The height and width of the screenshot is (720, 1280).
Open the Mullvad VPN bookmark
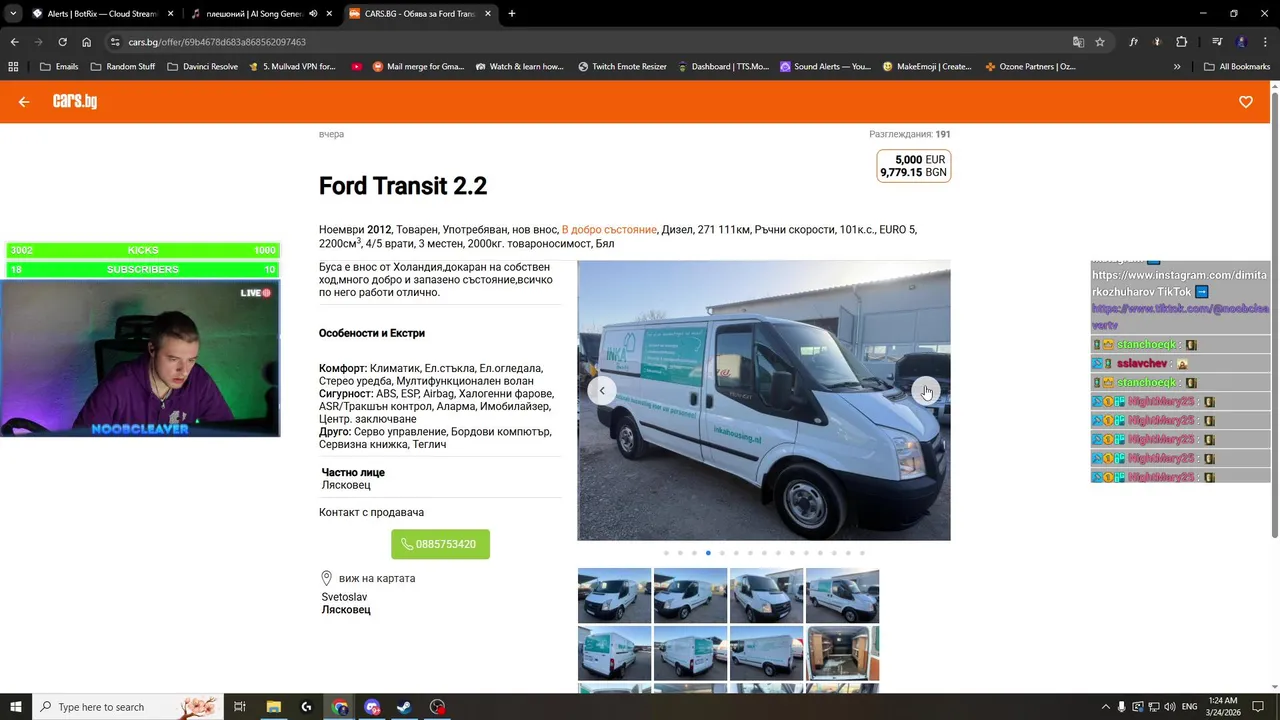[x=292, y=67]
